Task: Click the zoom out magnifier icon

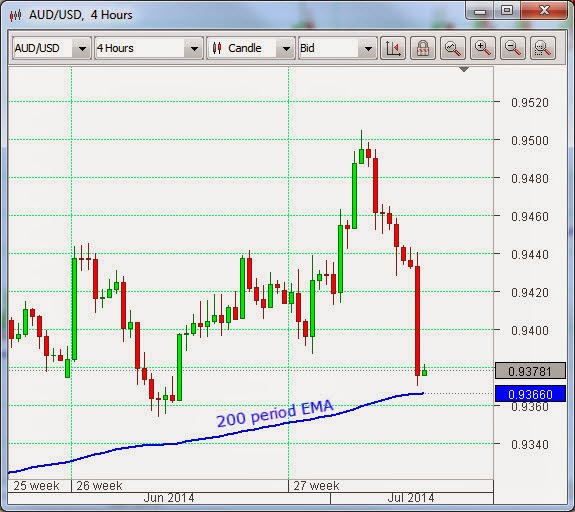Action: coord(513,48)
